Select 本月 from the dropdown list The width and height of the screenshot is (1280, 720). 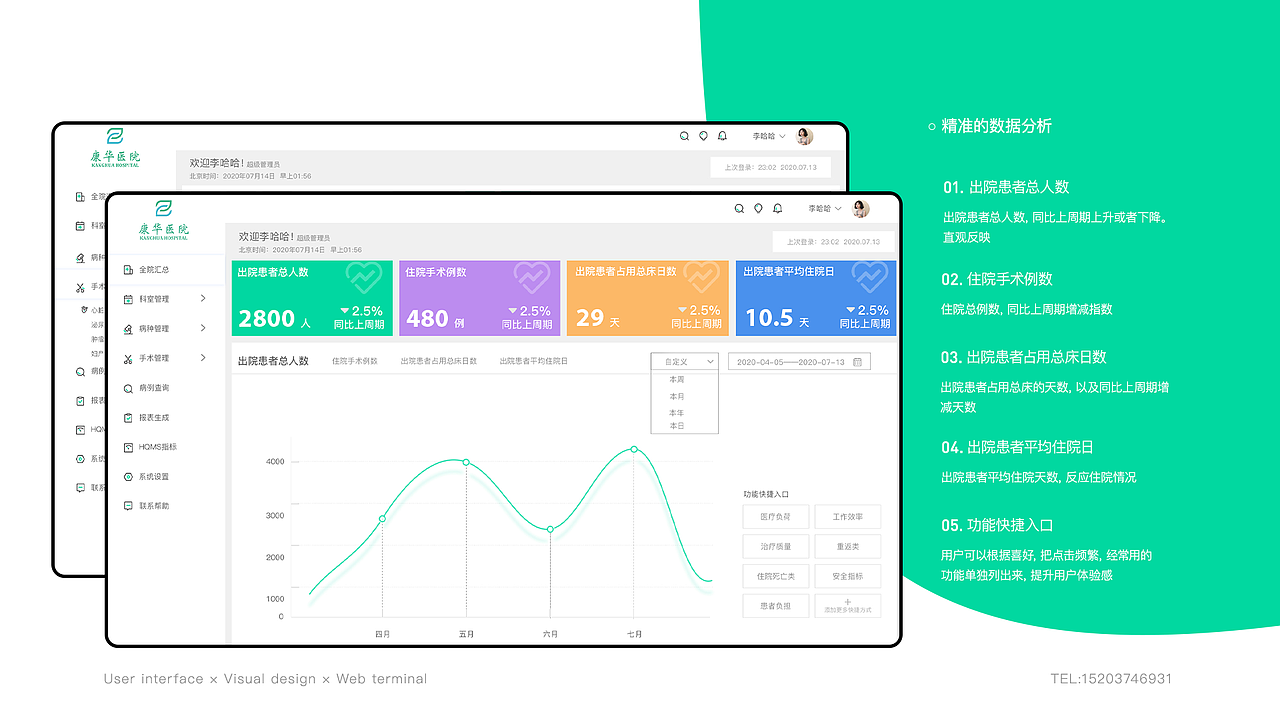point(677,397)
